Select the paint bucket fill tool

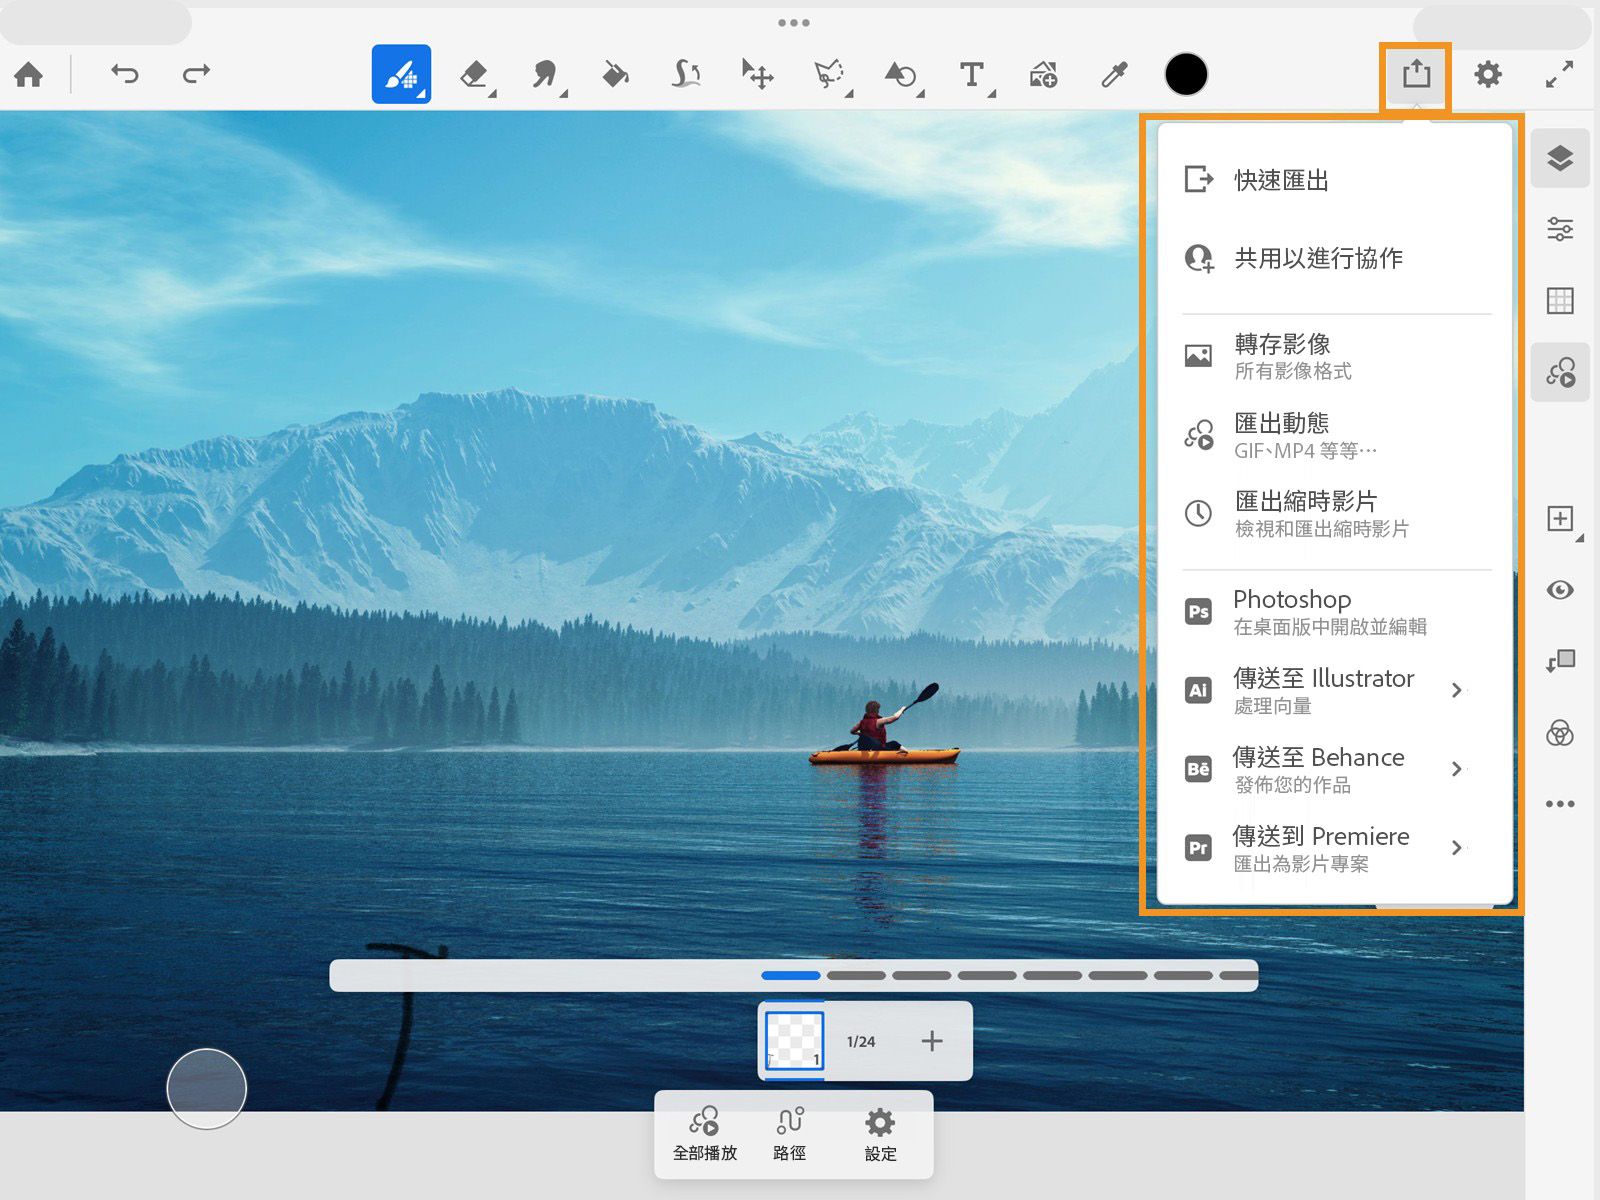[615, 74]
